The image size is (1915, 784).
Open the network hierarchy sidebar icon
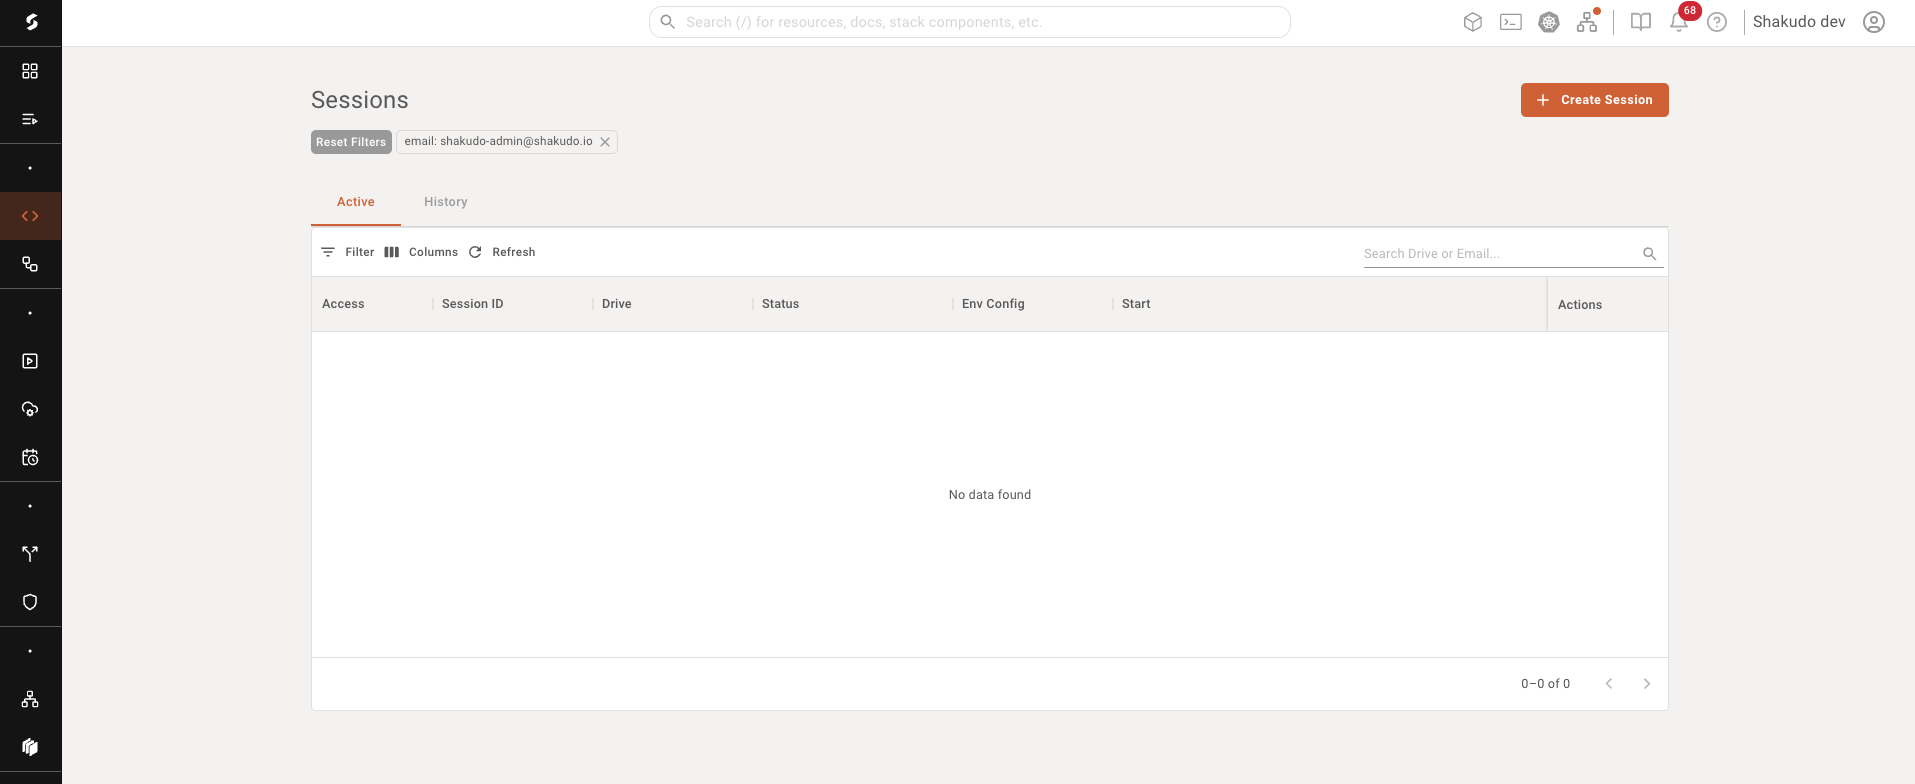coord(30,699)
